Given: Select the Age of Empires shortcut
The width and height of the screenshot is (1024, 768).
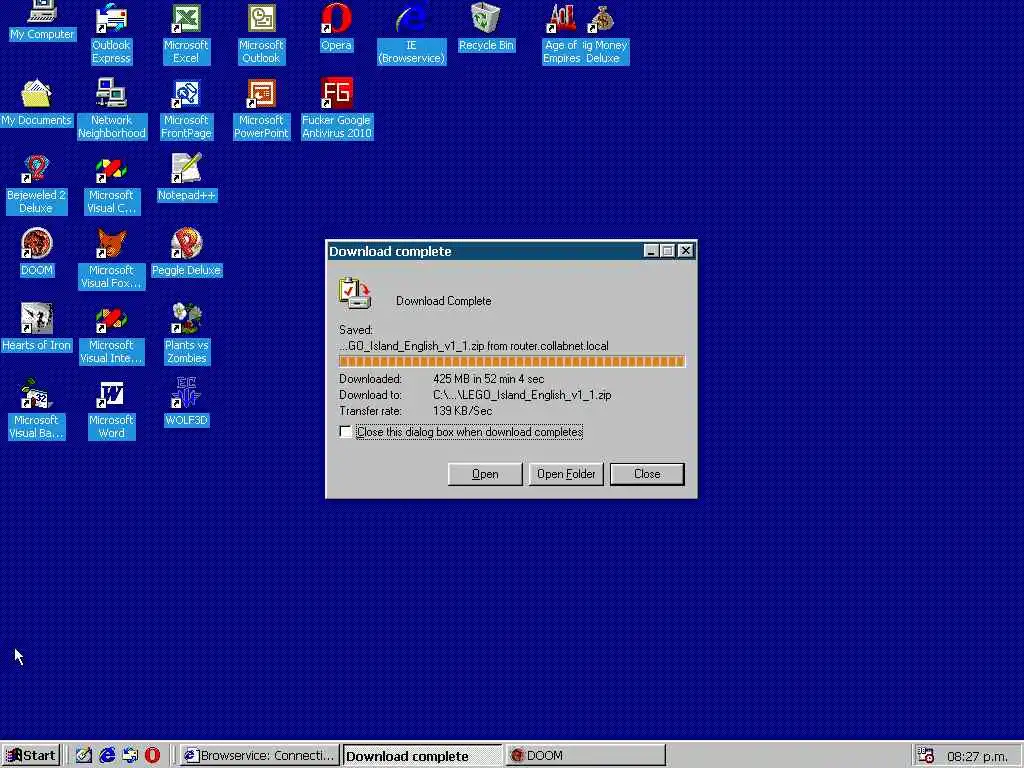Looking at the screenshot, I should [562, 33].
